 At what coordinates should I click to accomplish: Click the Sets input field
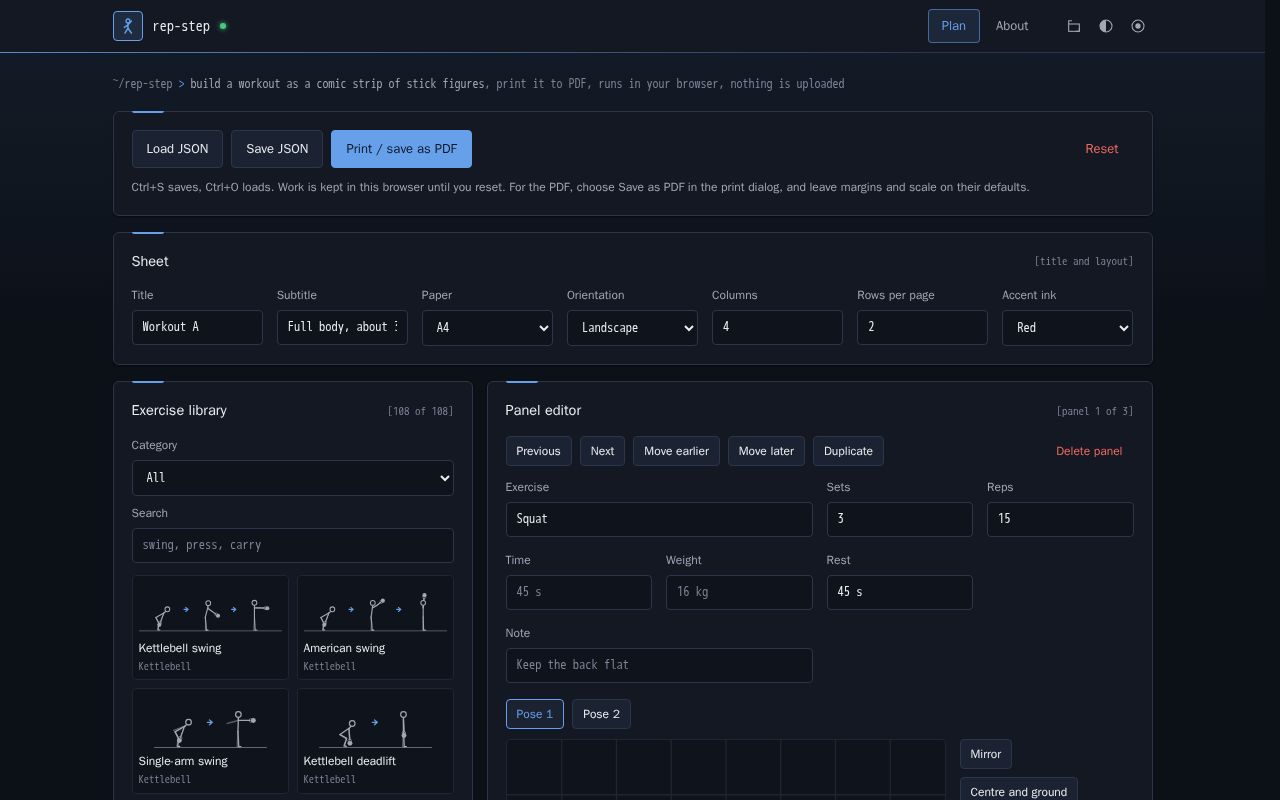(900, 519)
